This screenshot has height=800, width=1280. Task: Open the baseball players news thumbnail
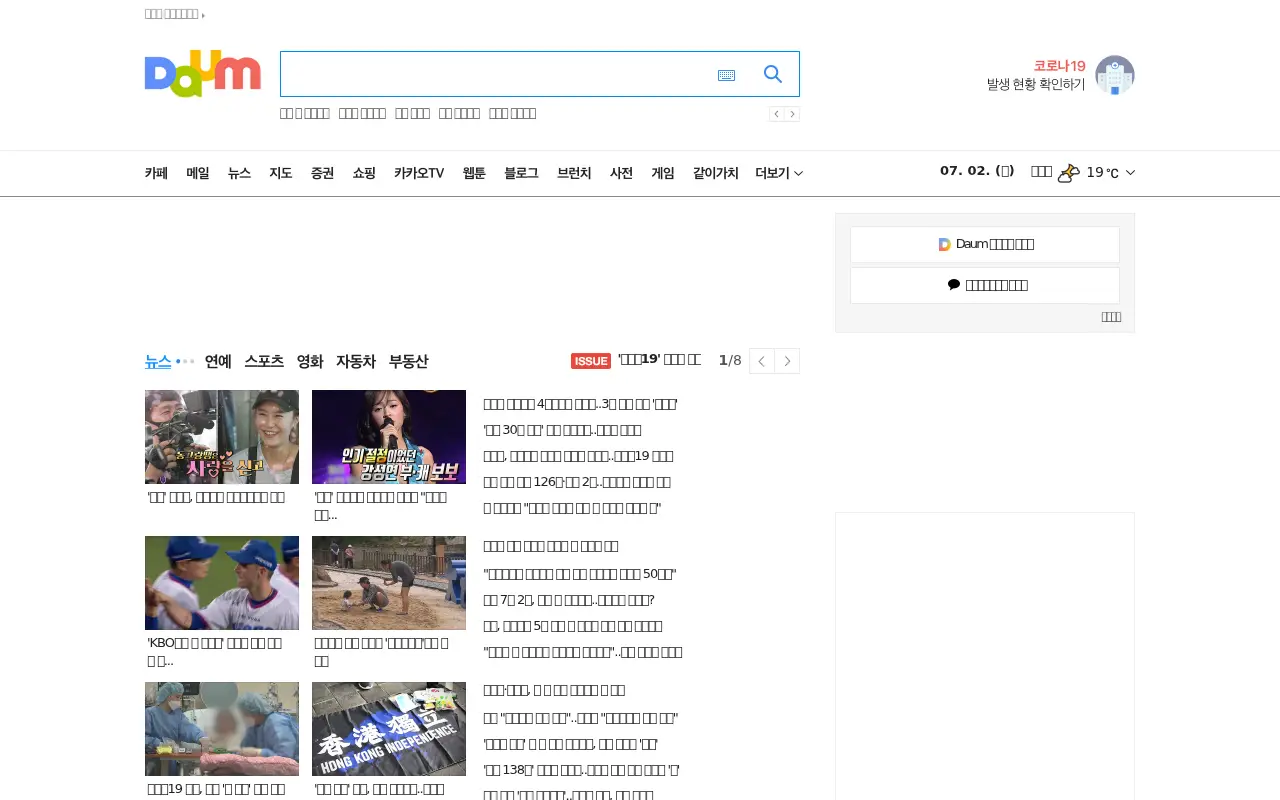(x=222, y=583)
